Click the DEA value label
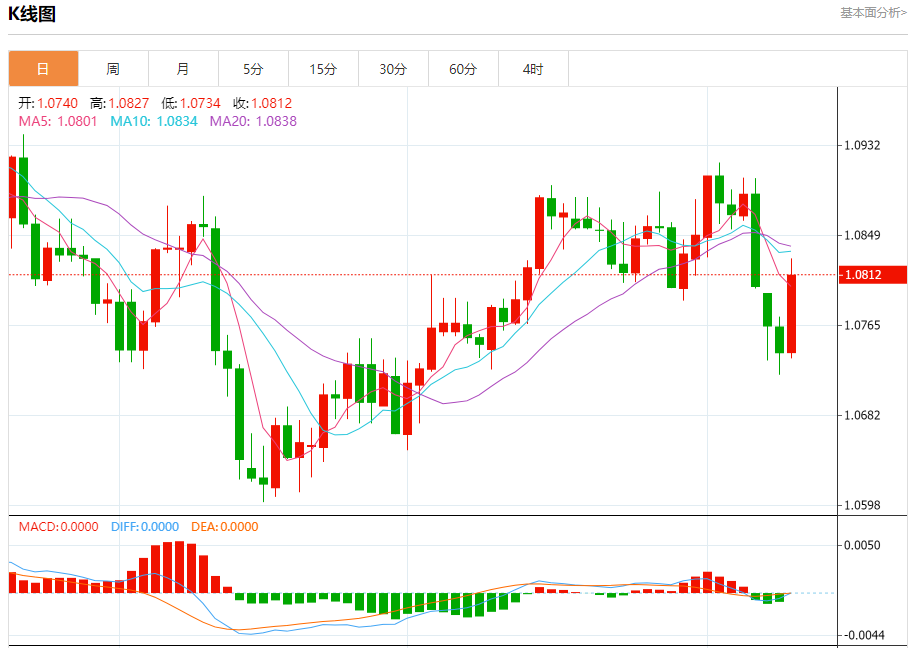The height and width of the screenshot is (648, 914). pos(224,527)
